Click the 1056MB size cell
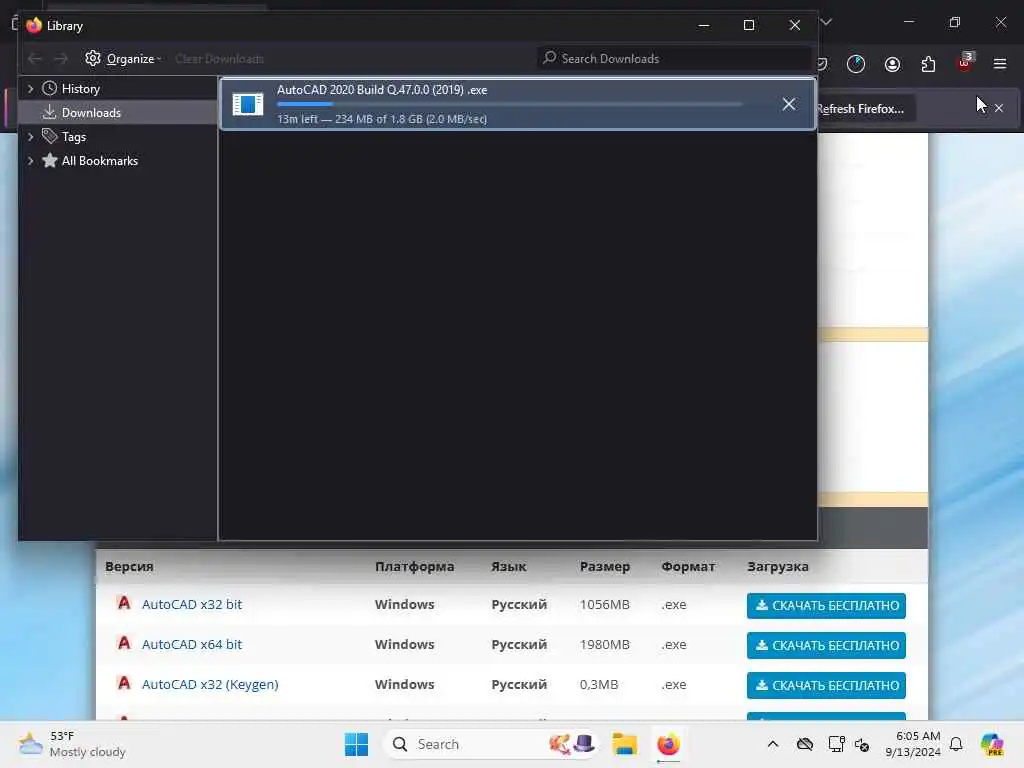The image size is (1024, 768). 605,605
